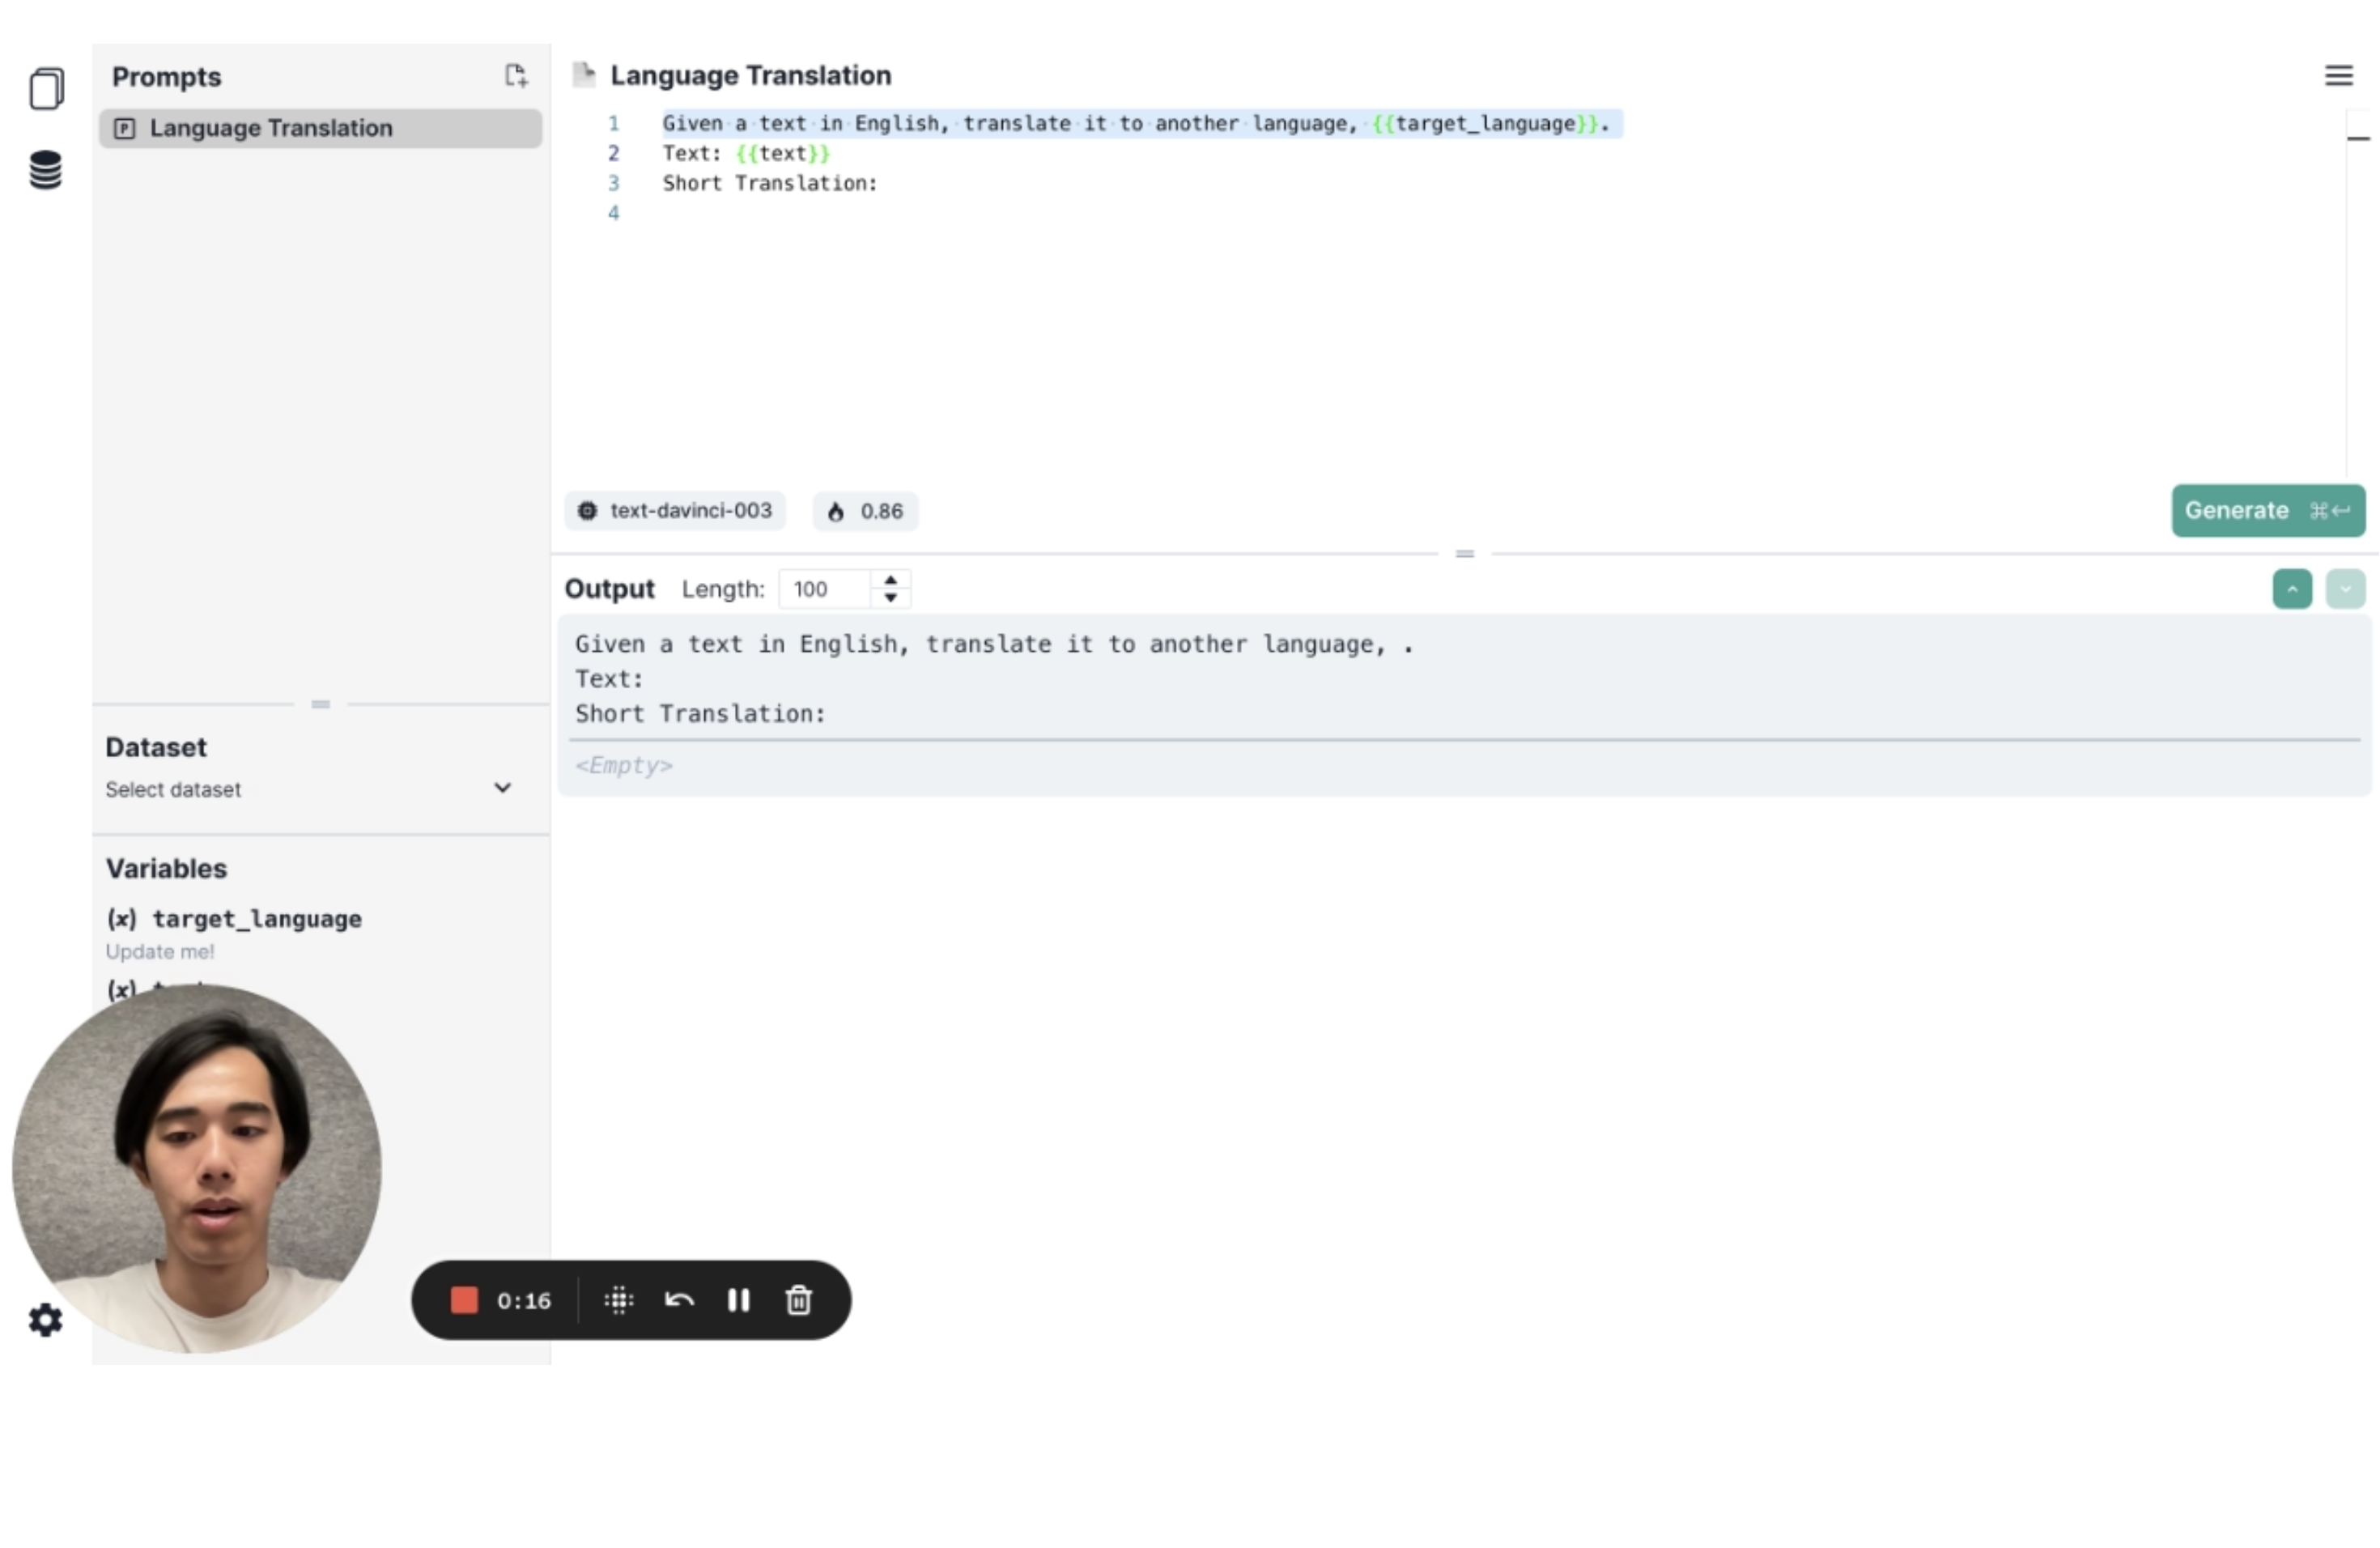
Task: Click into the Length input field
Action: coord(826,589)
